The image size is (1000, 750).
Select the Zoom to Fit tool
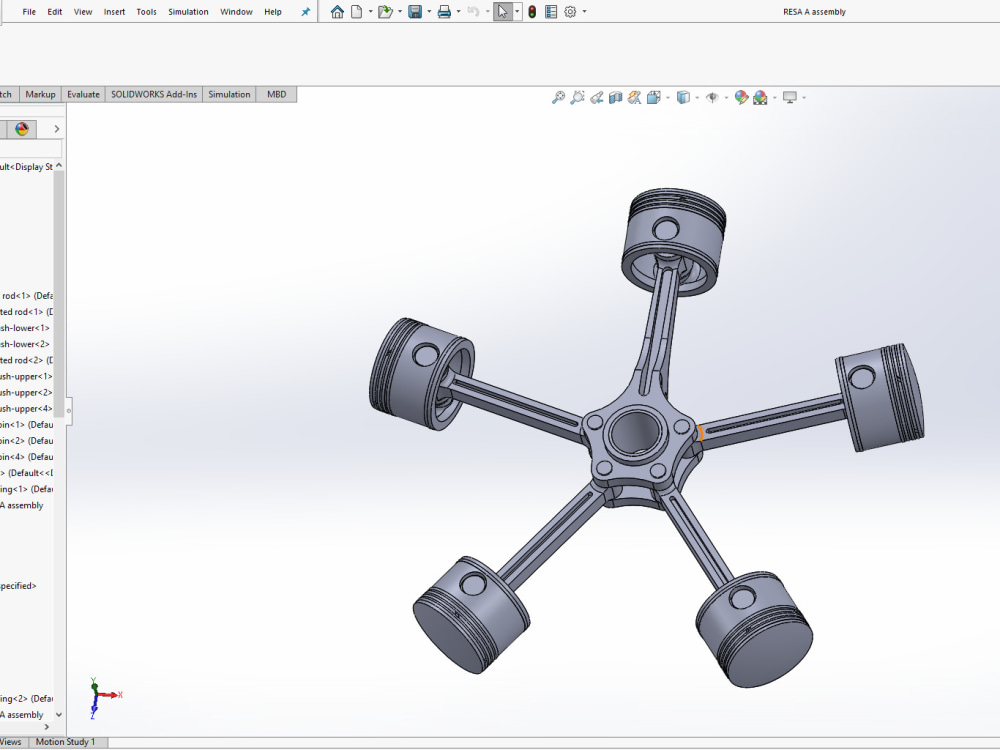(558, 97)
